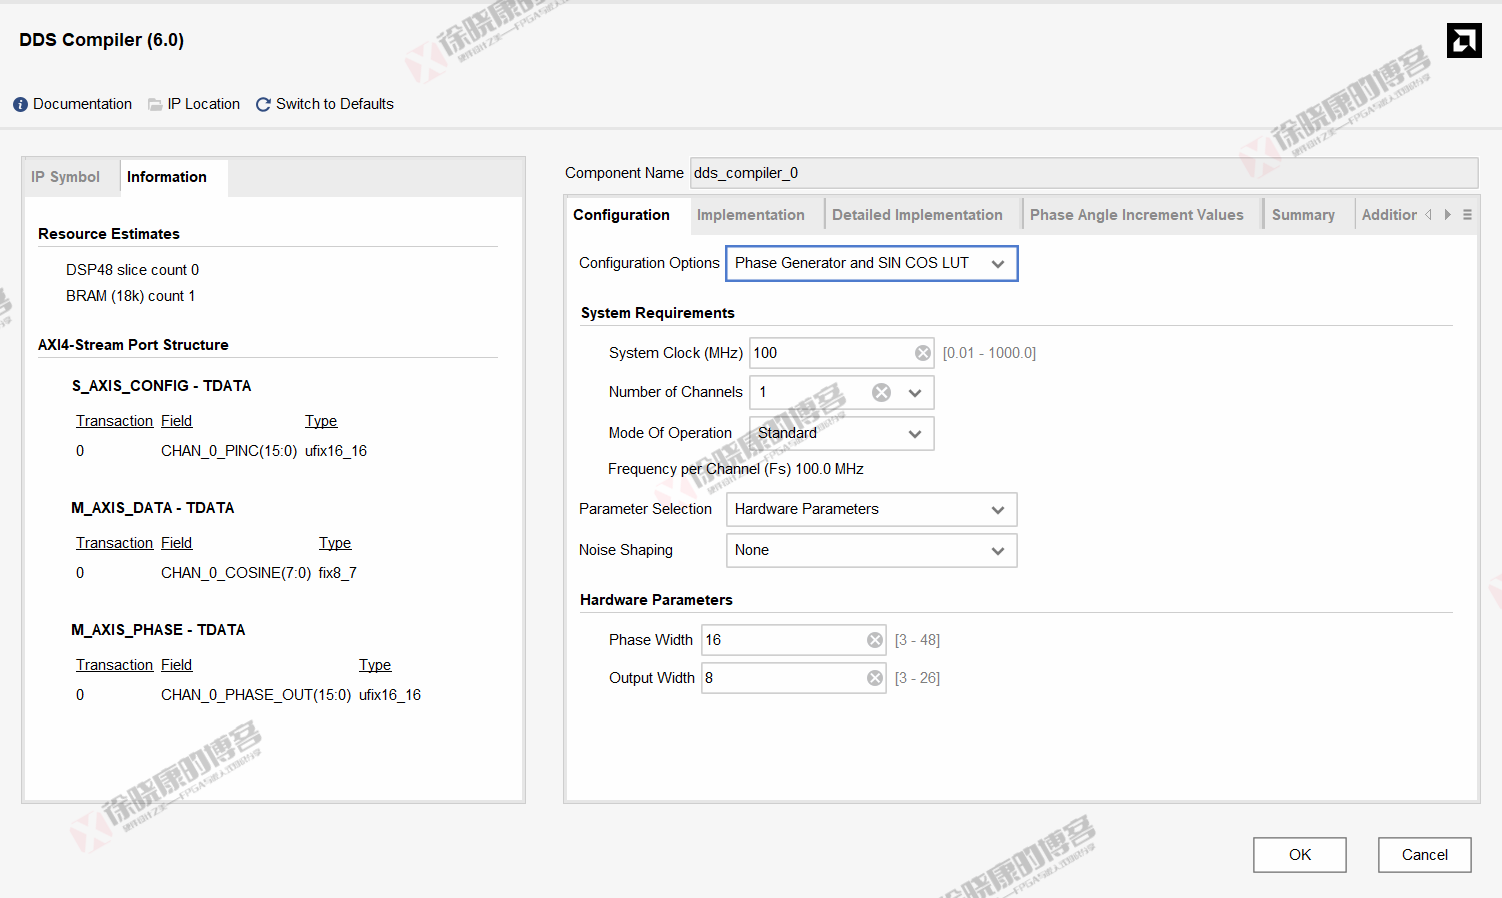This screenshot has height=898, width=1502.
Task: Click the AMD logo in the corner
Action: coord(1464,41)
